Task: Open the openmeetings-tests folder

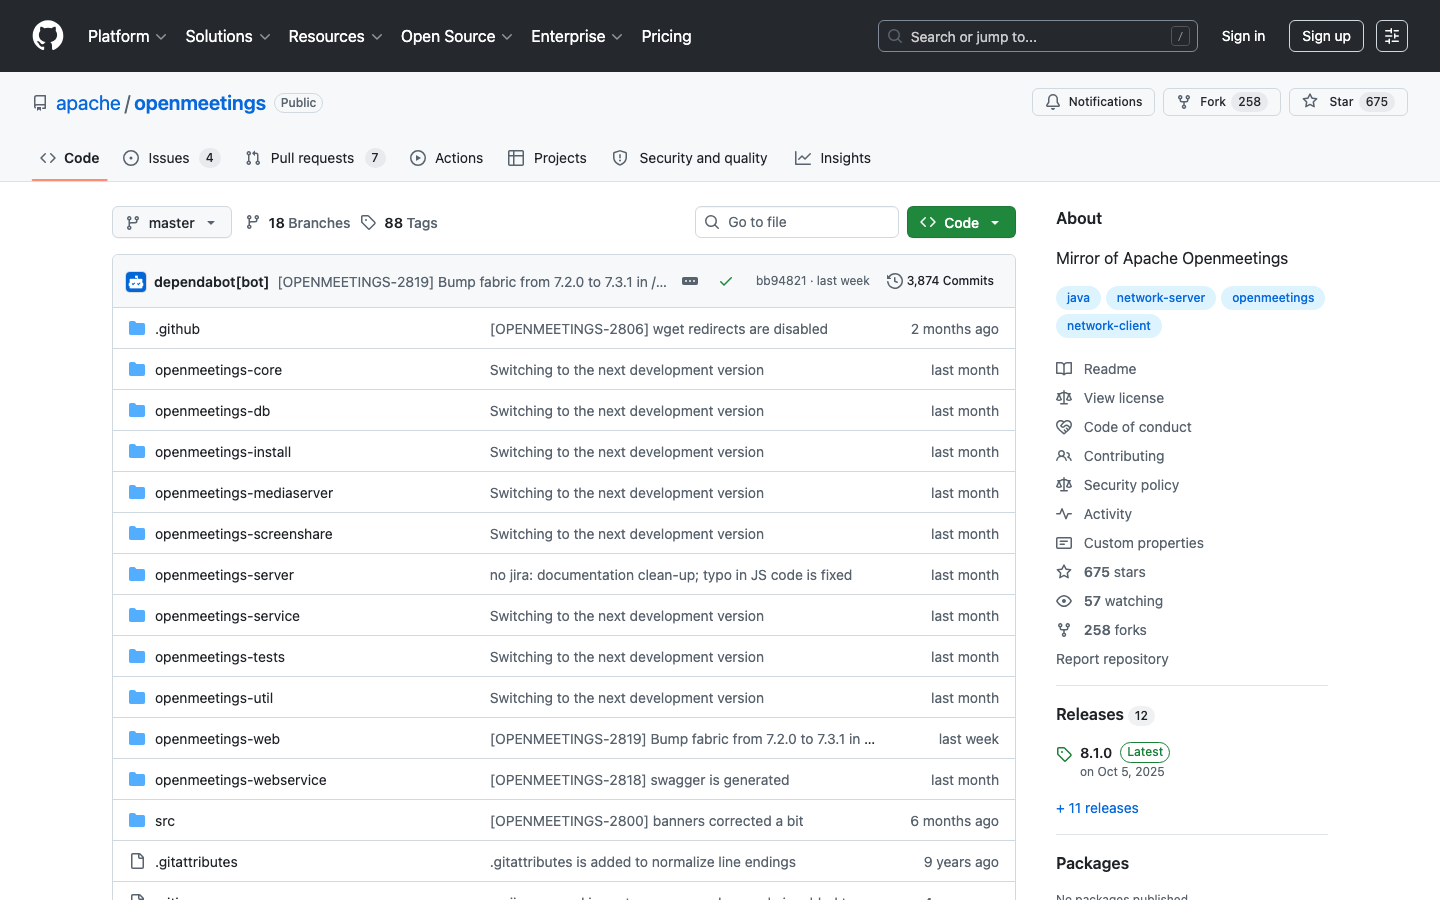Action: [220, 657]
